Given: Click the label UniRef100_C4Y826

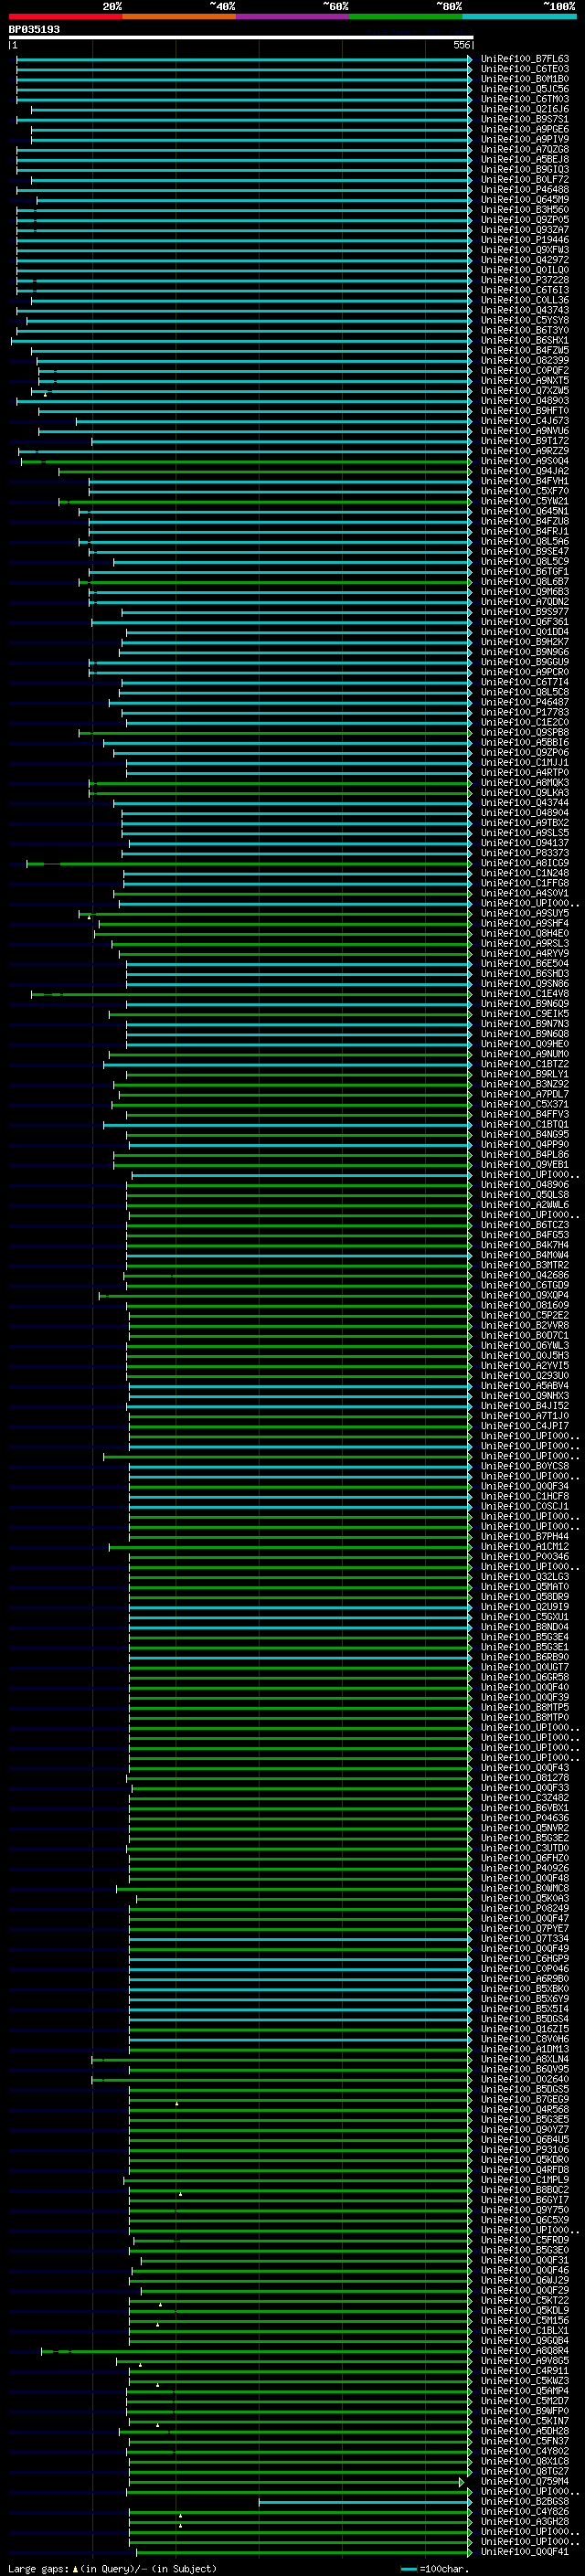Looking at the screenshot, I should click(525, 2511).
